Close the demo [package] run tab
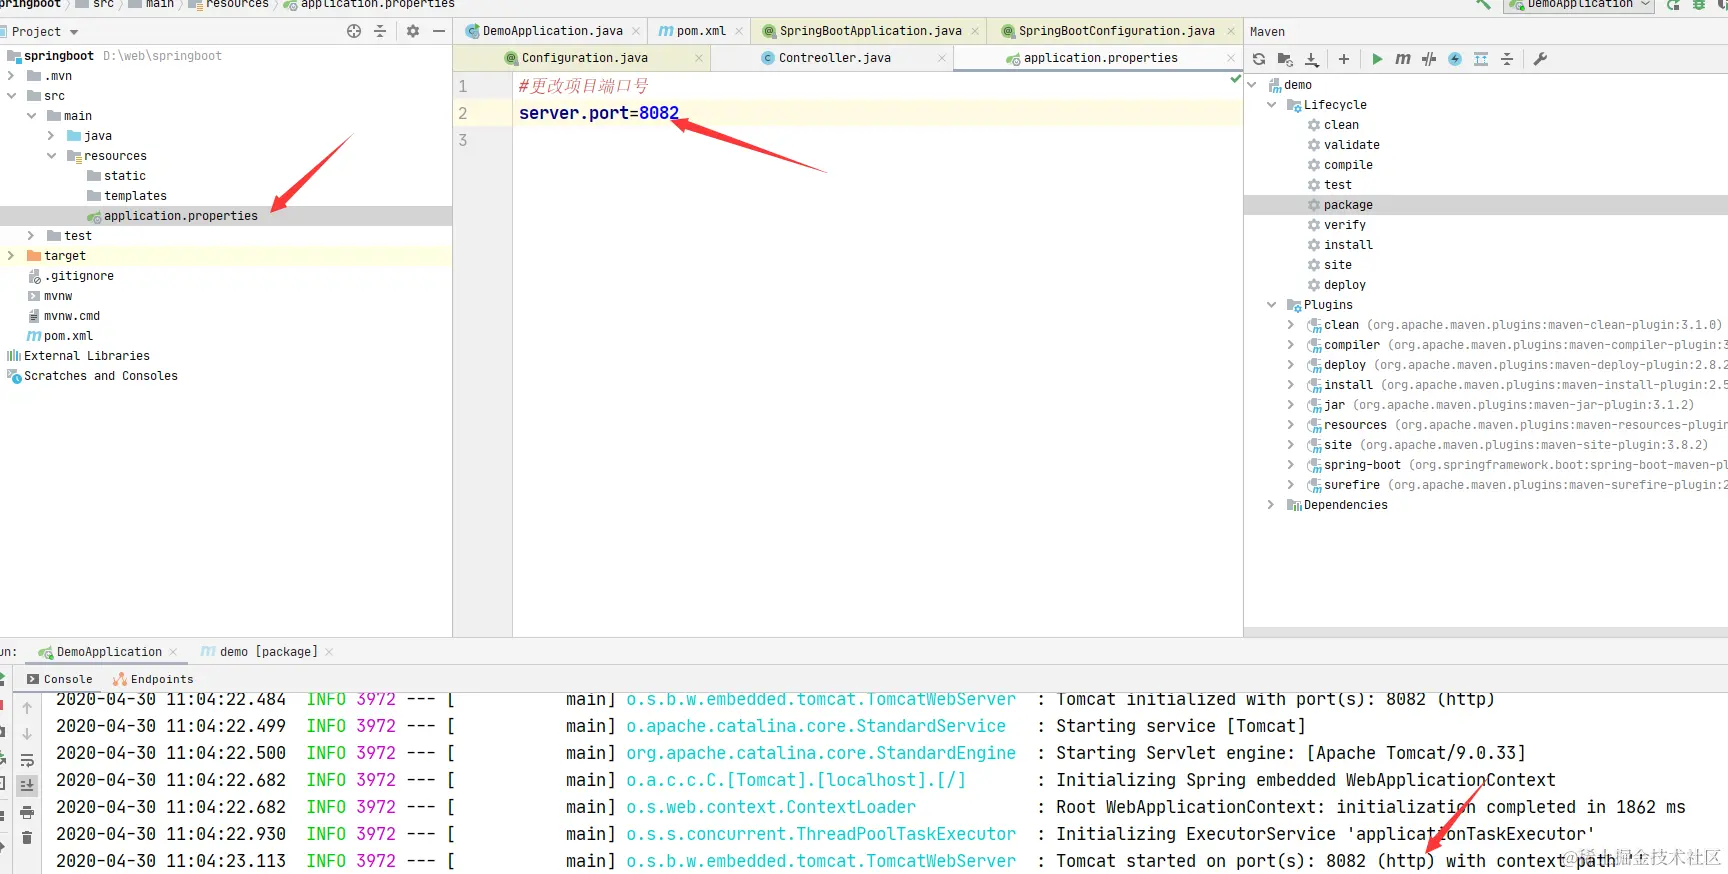 [x=329, y=652]
